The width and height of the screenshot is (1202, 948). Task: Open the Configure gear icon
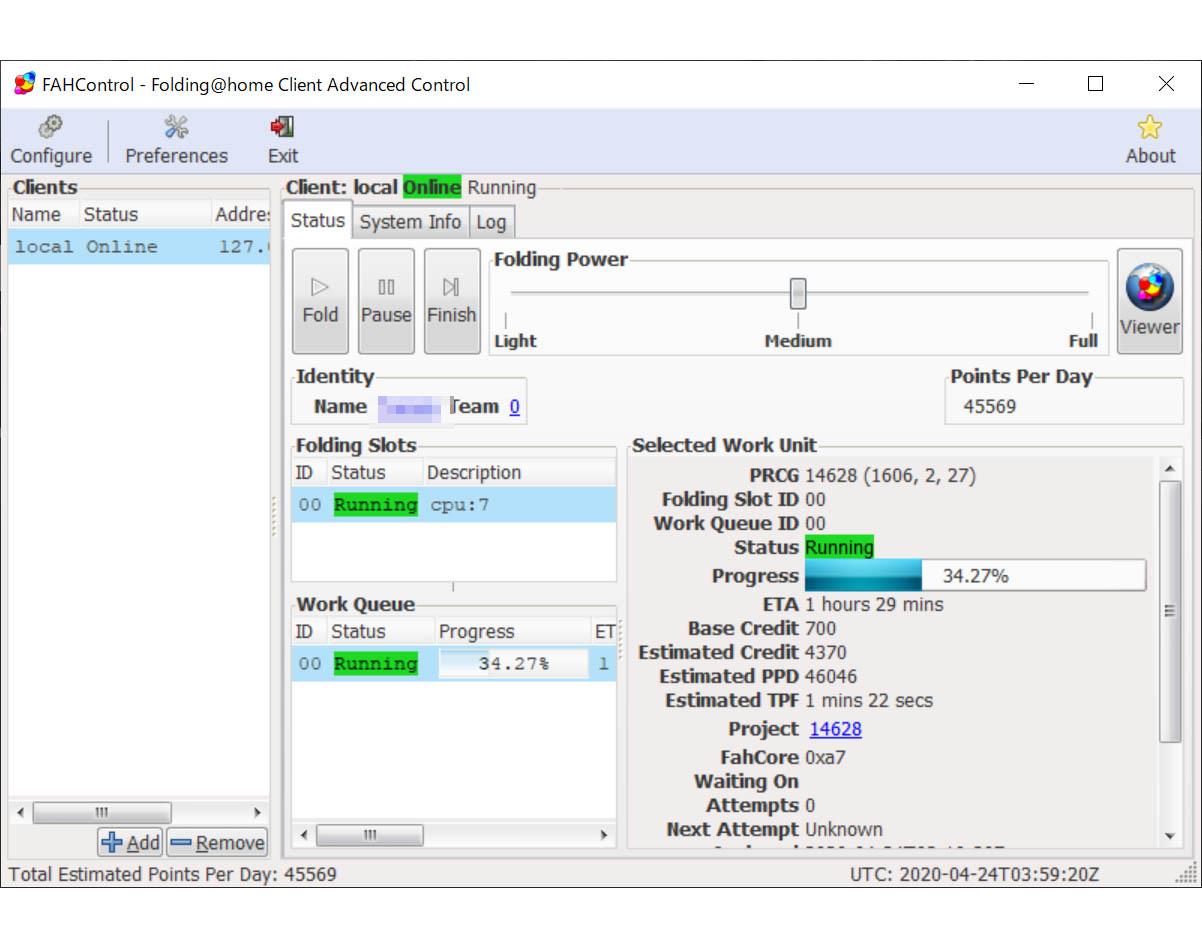coord(50,127)
